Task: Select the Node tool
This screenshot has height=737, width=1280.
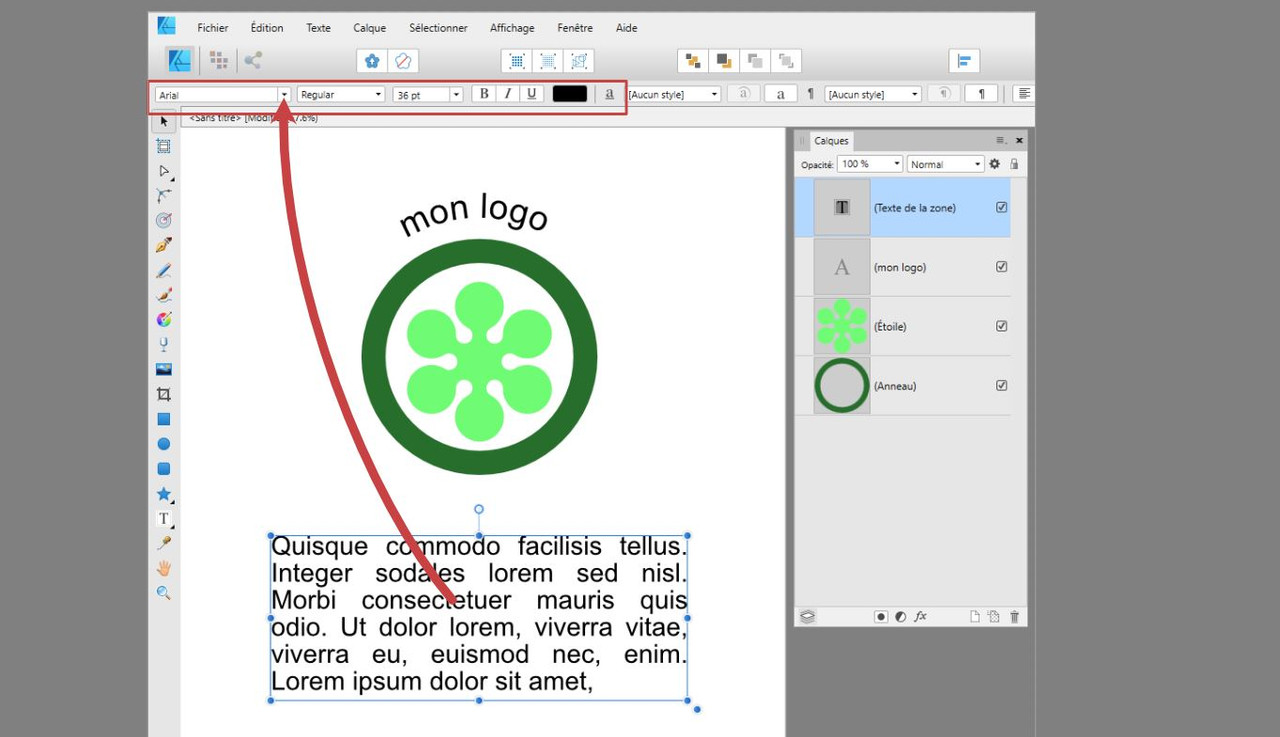Action: tap(164, 171)
